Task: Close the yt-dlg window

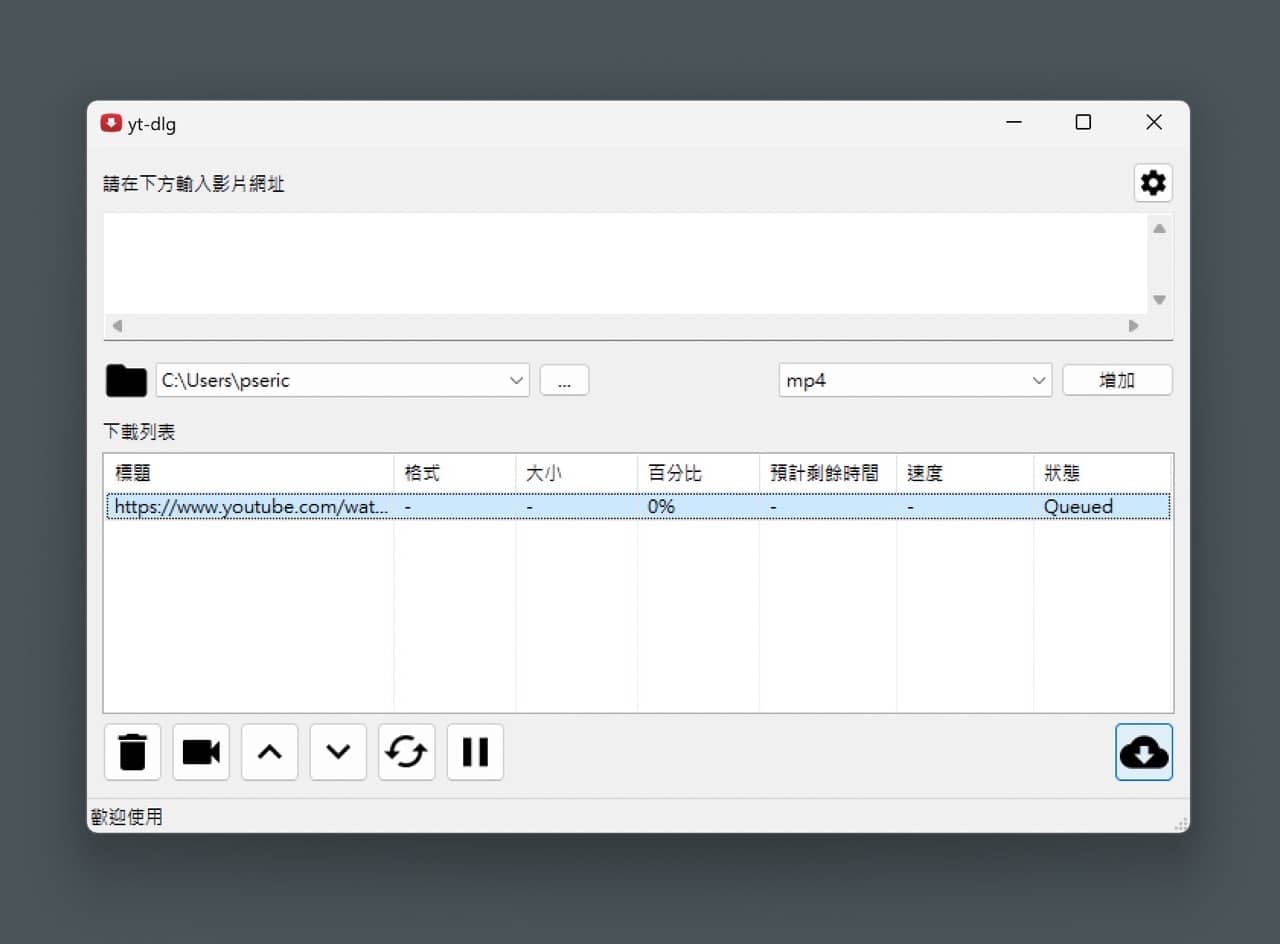Action: click(1154, 123)
